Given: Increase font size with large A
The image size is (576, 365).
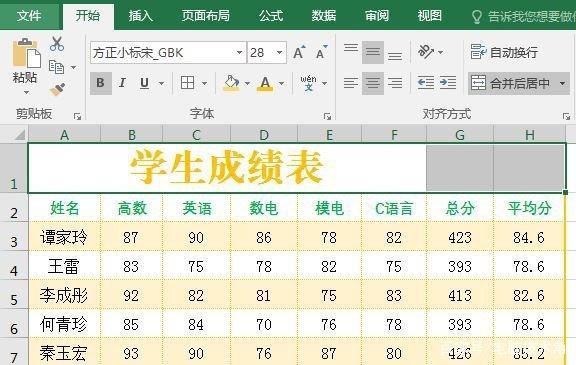Looking at the screenshot, I should pos(299,53).
